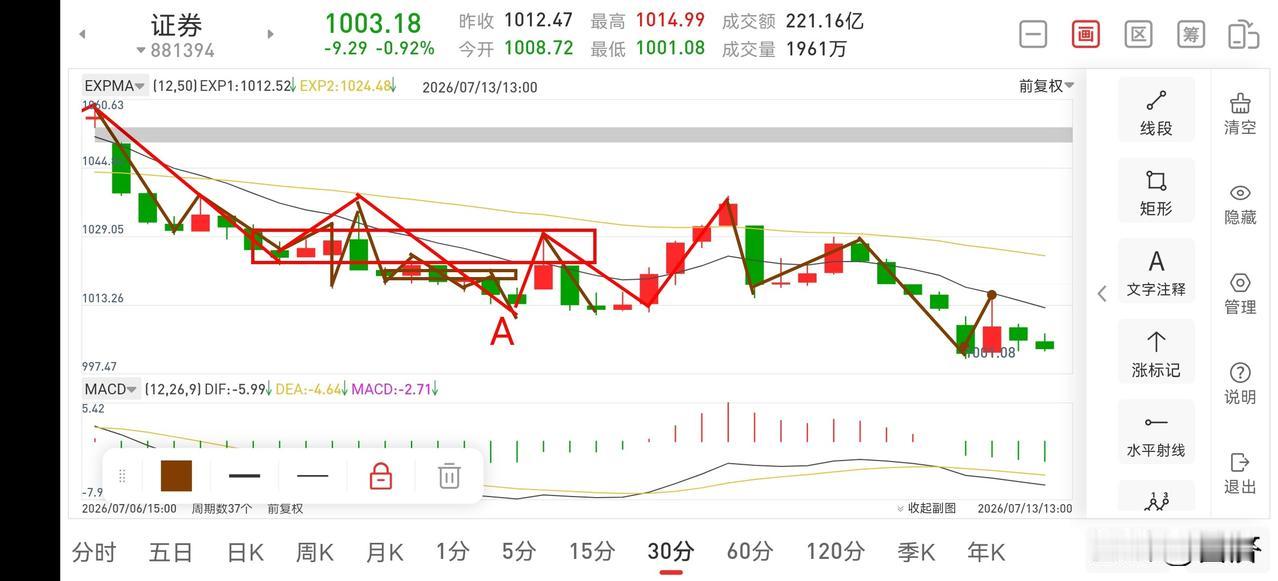Switch to the 年K tab
This screenshot has width=1278, height=581.
tap(985, 551)
